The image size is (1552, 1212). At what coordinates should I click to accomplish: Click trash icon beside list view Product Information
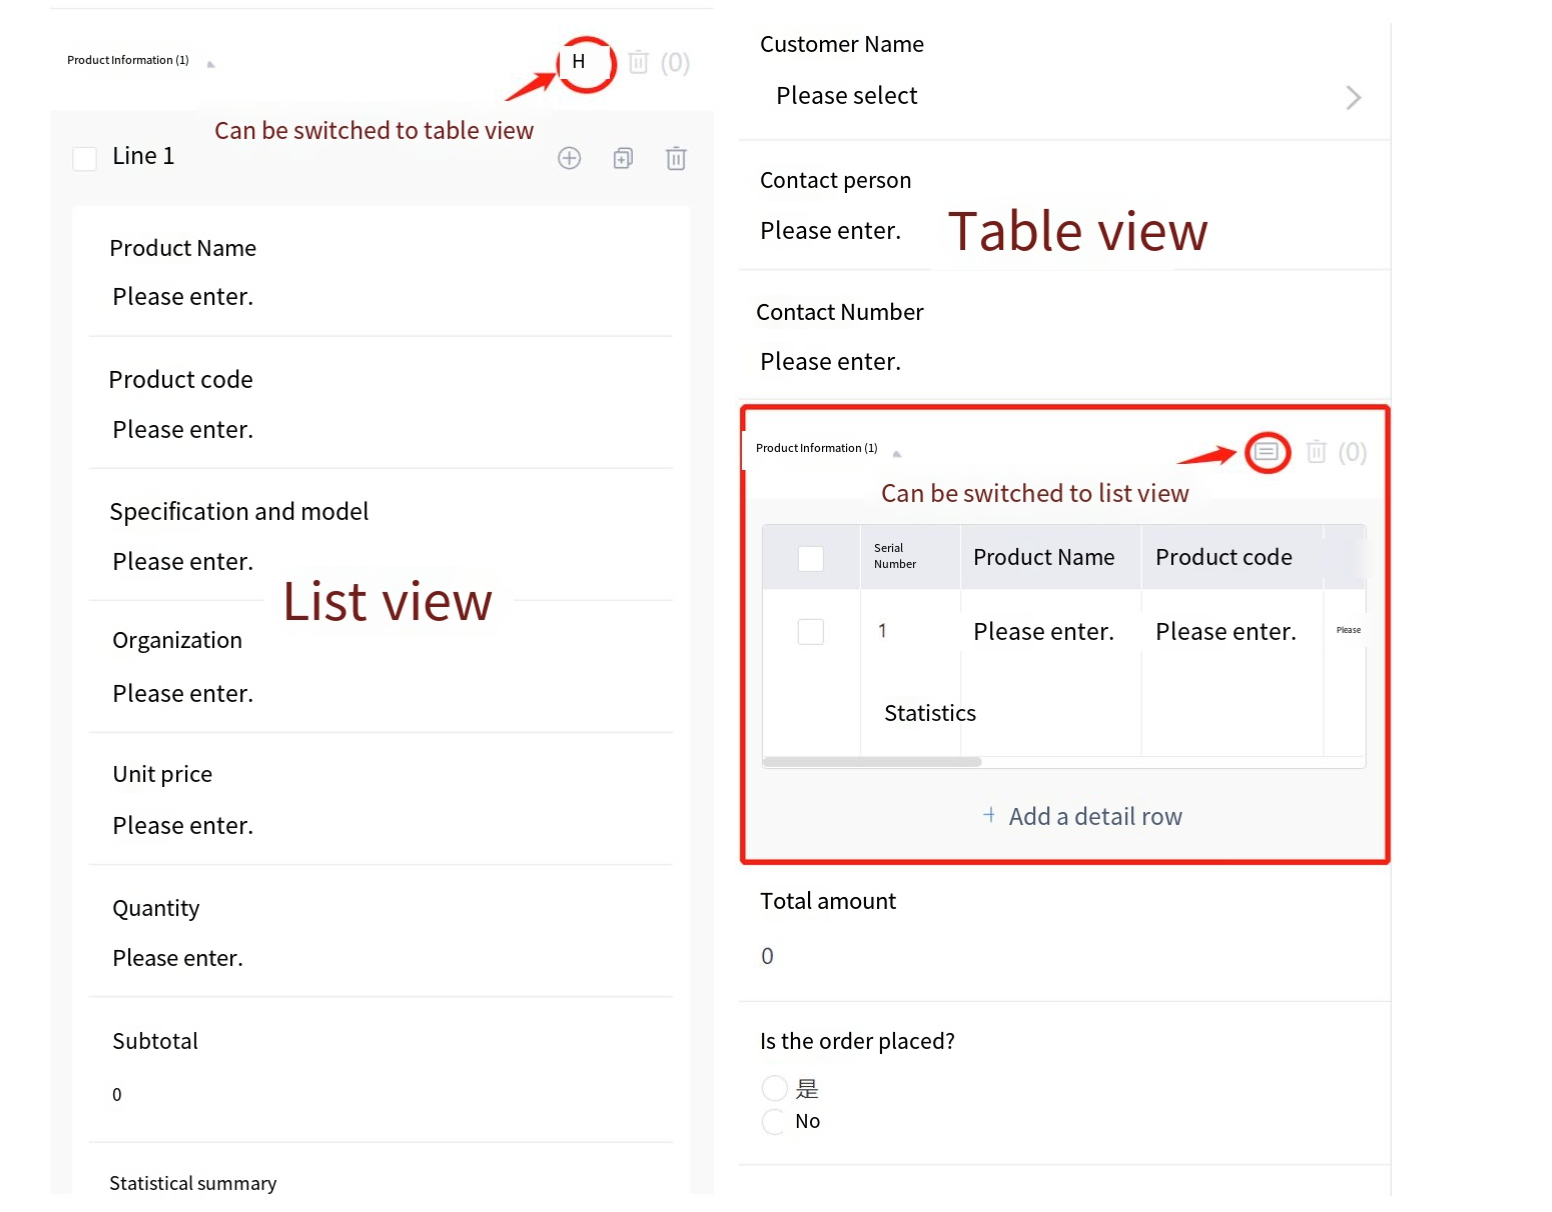639,63
